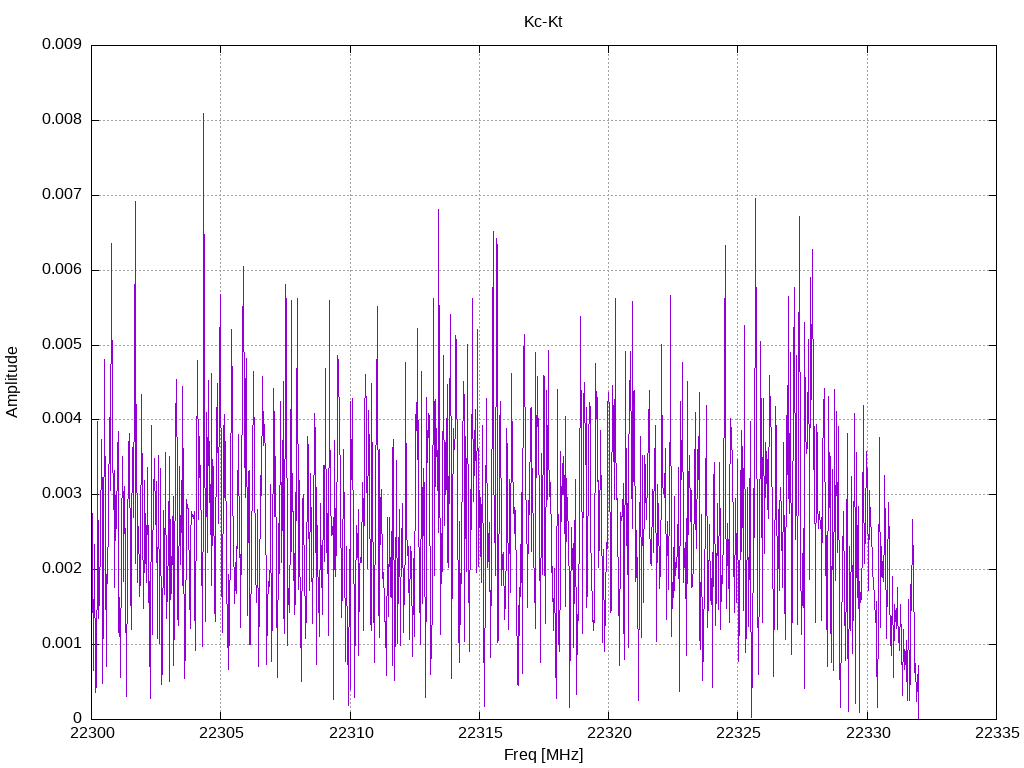
Task: Select the 22320 x-axis tick label
Action: (x=609, y=733)
